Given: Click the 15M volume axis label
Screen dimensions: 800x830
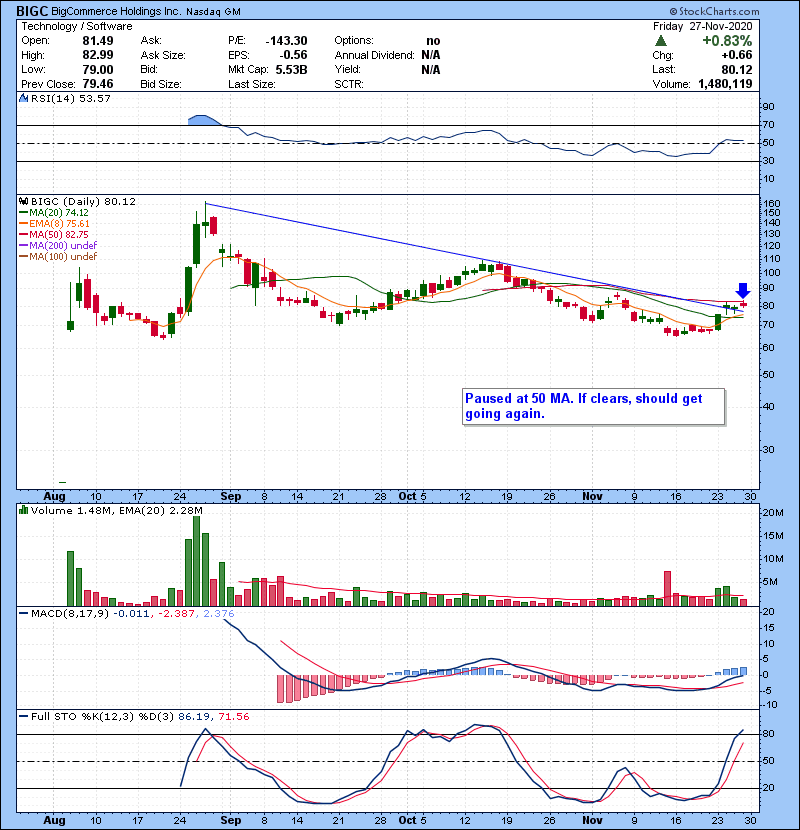Looking at the screenshot, I should pyautogui.click(x=773, y=536).
